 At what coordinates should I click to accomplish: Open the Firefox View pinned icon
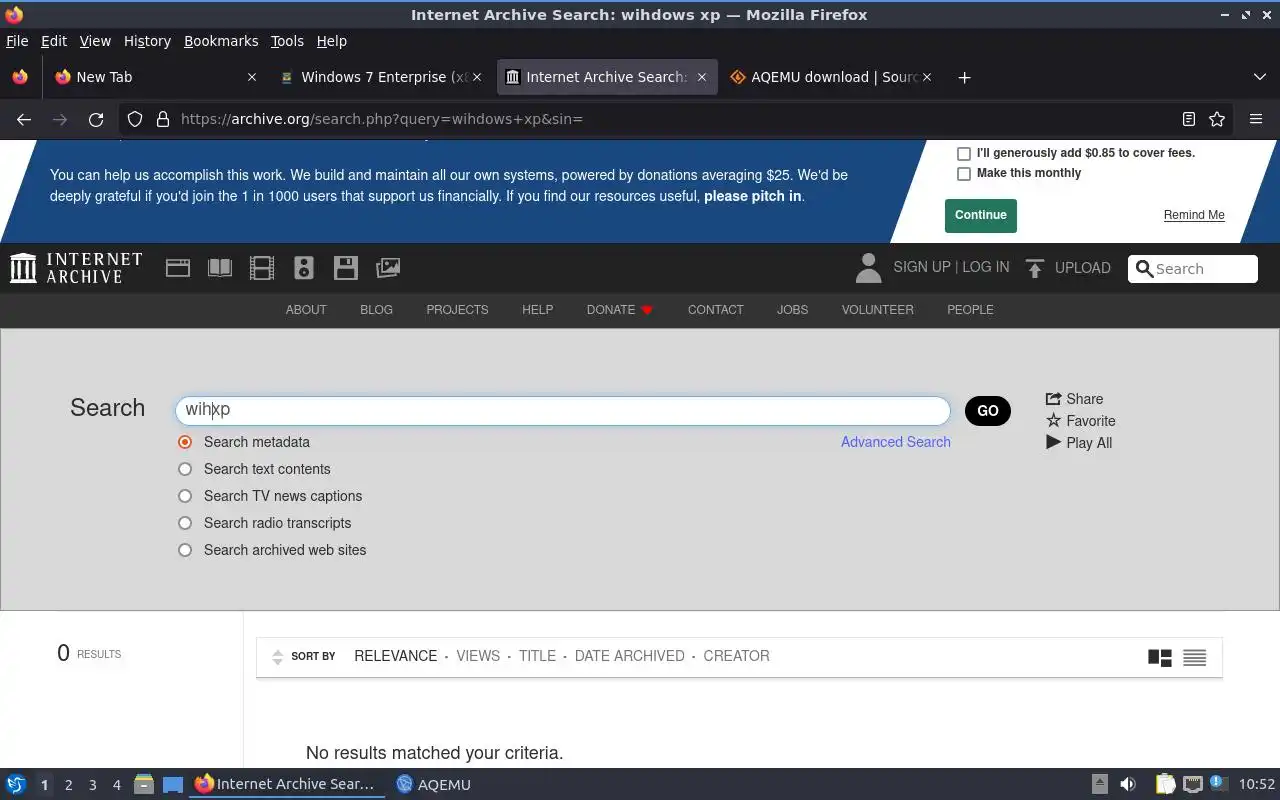[20, 77]
